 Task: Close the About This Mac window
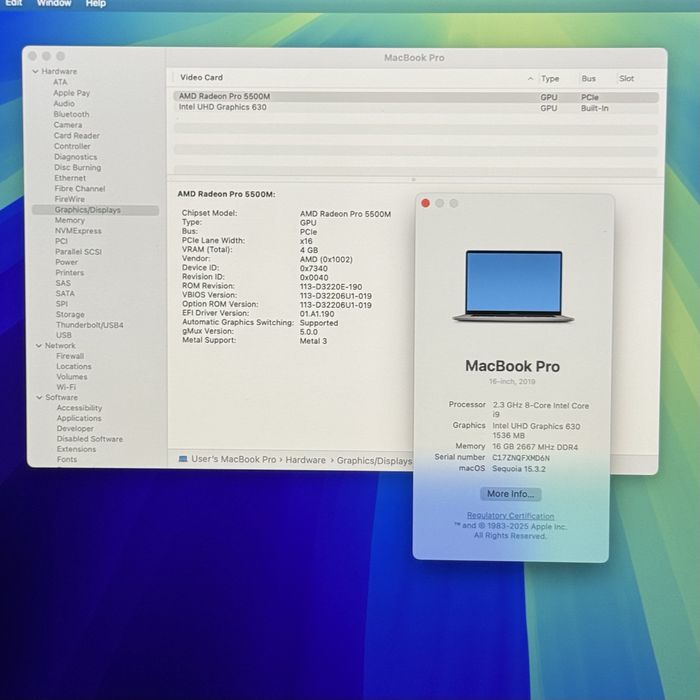point(425,203)
